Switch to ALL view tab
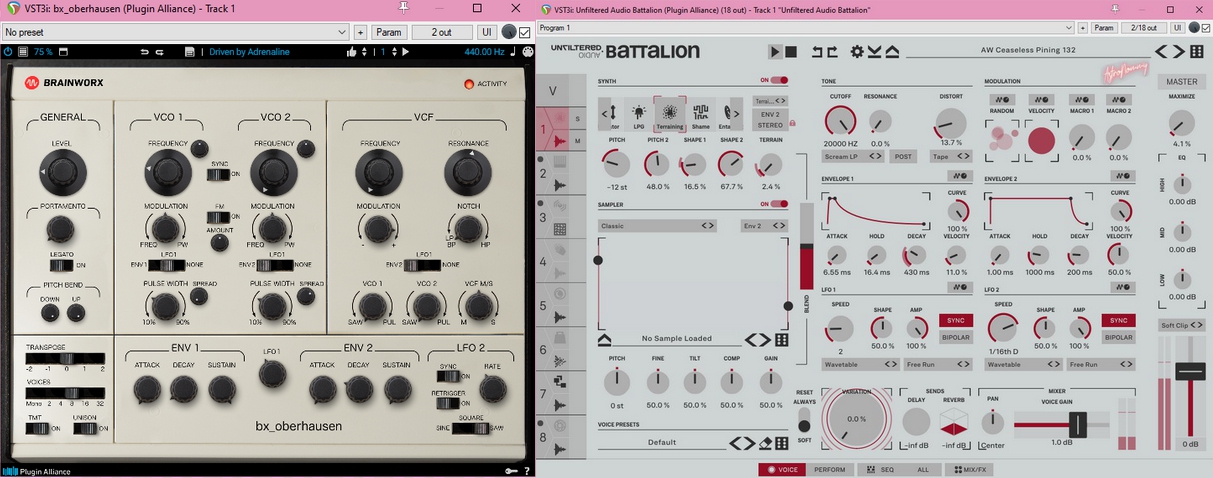Screen dimensions: 1213x478 click(x=923, y=469)
